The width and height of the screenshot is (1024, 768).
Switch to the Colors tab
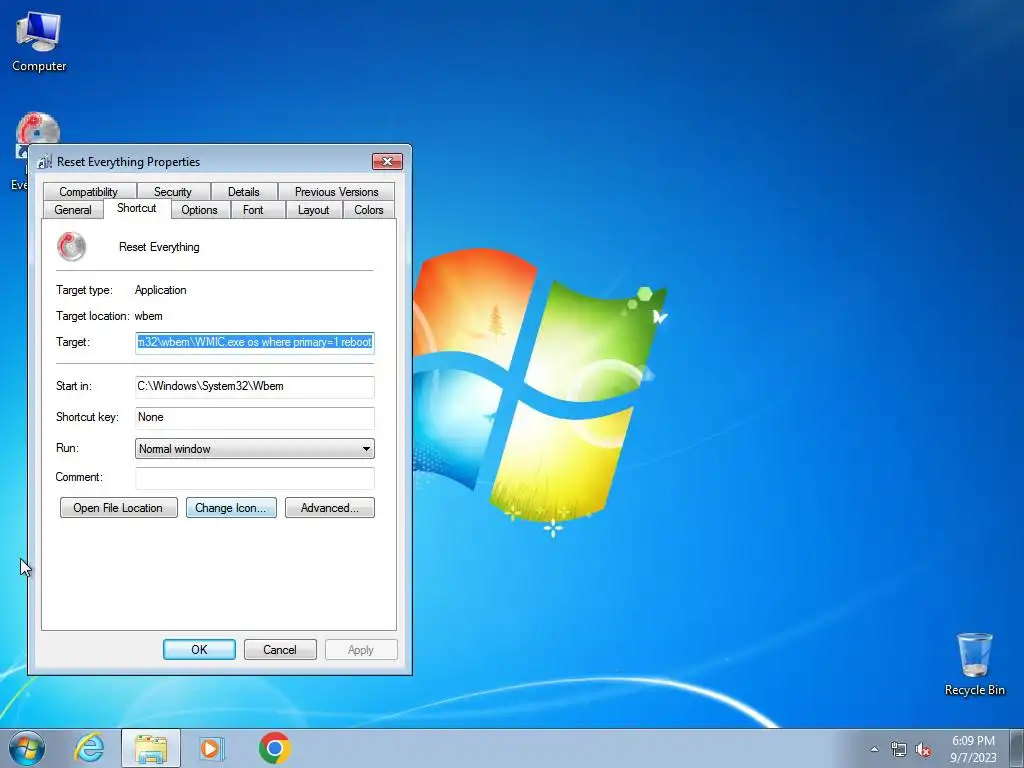[x=369, y=210]
